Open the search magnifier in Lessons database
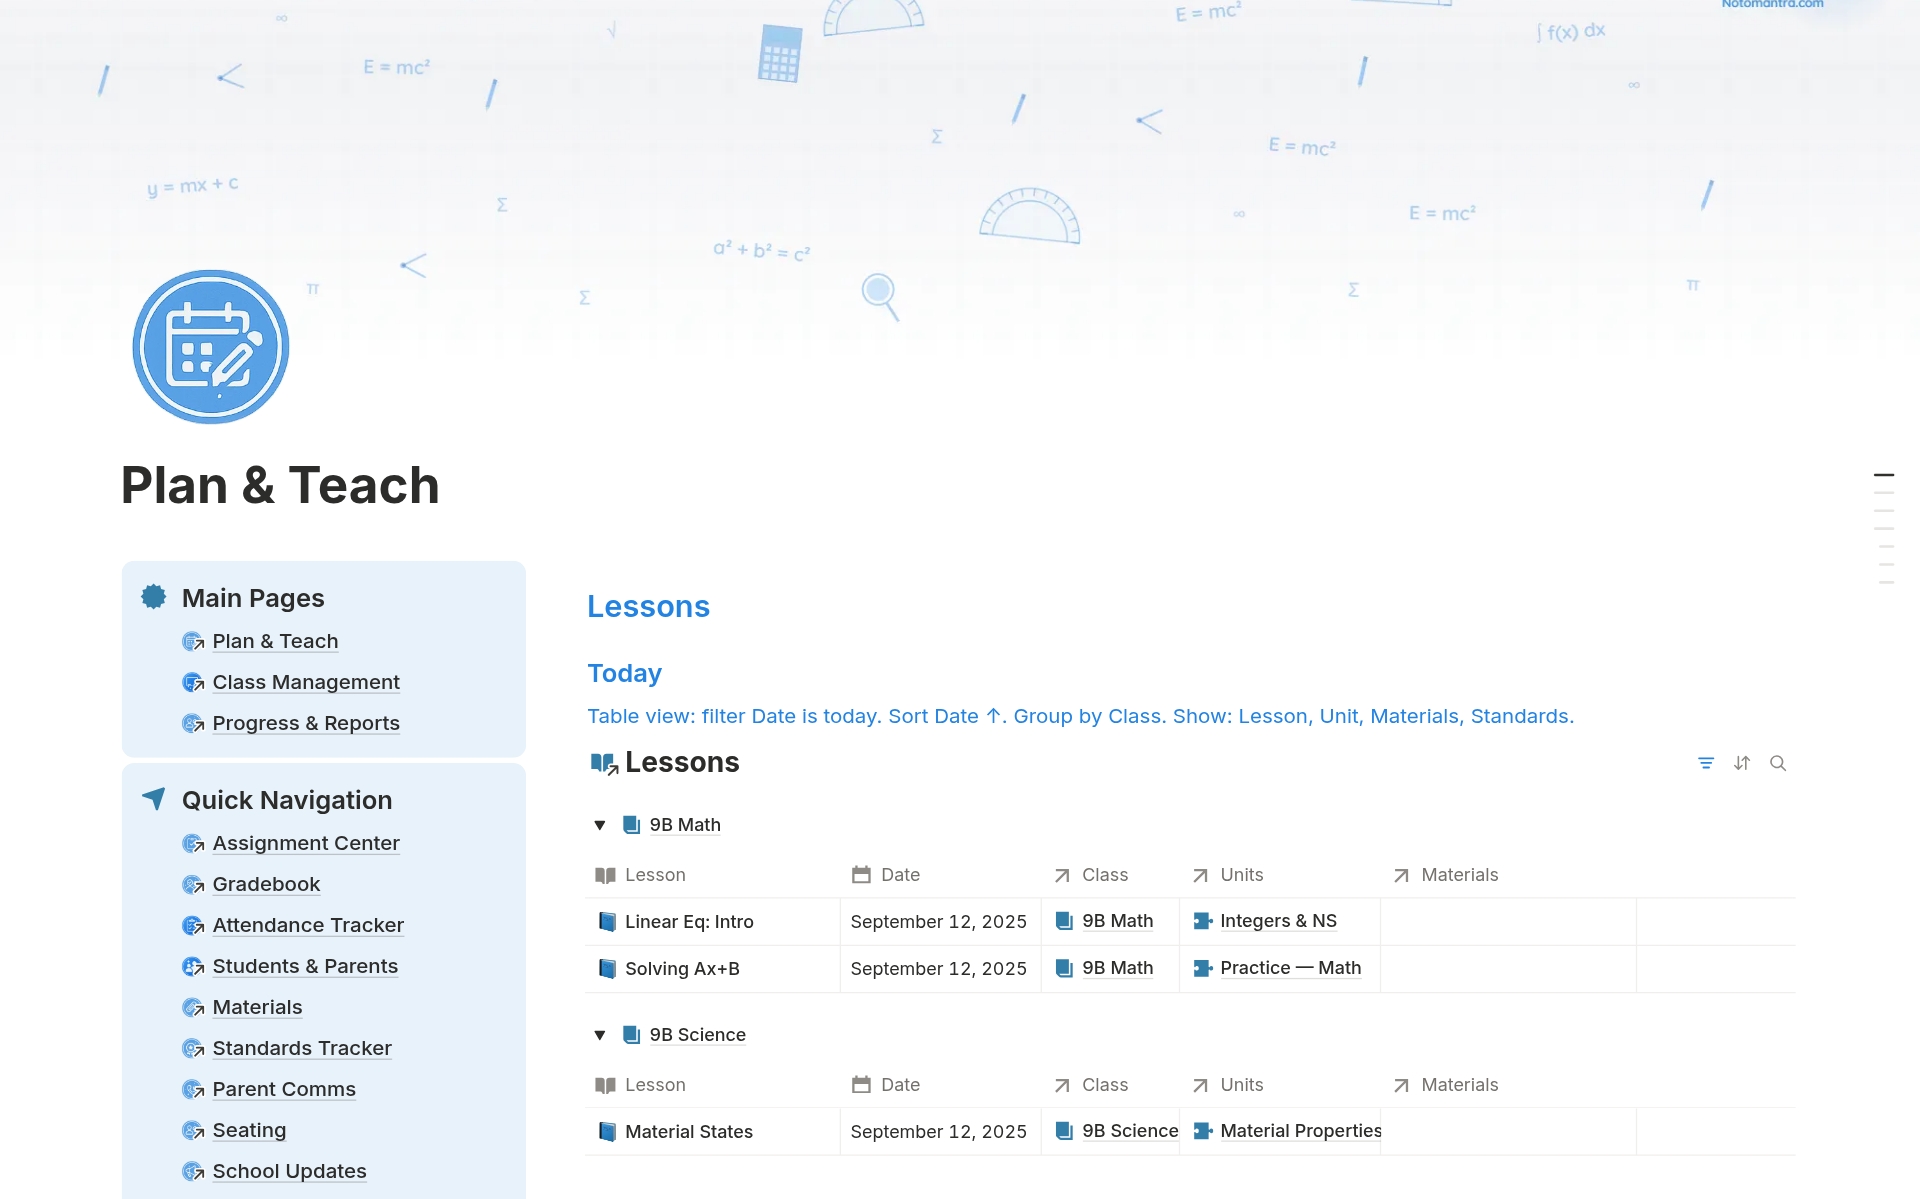This screenshot has height=1199, width=1920. (1778, 763)
